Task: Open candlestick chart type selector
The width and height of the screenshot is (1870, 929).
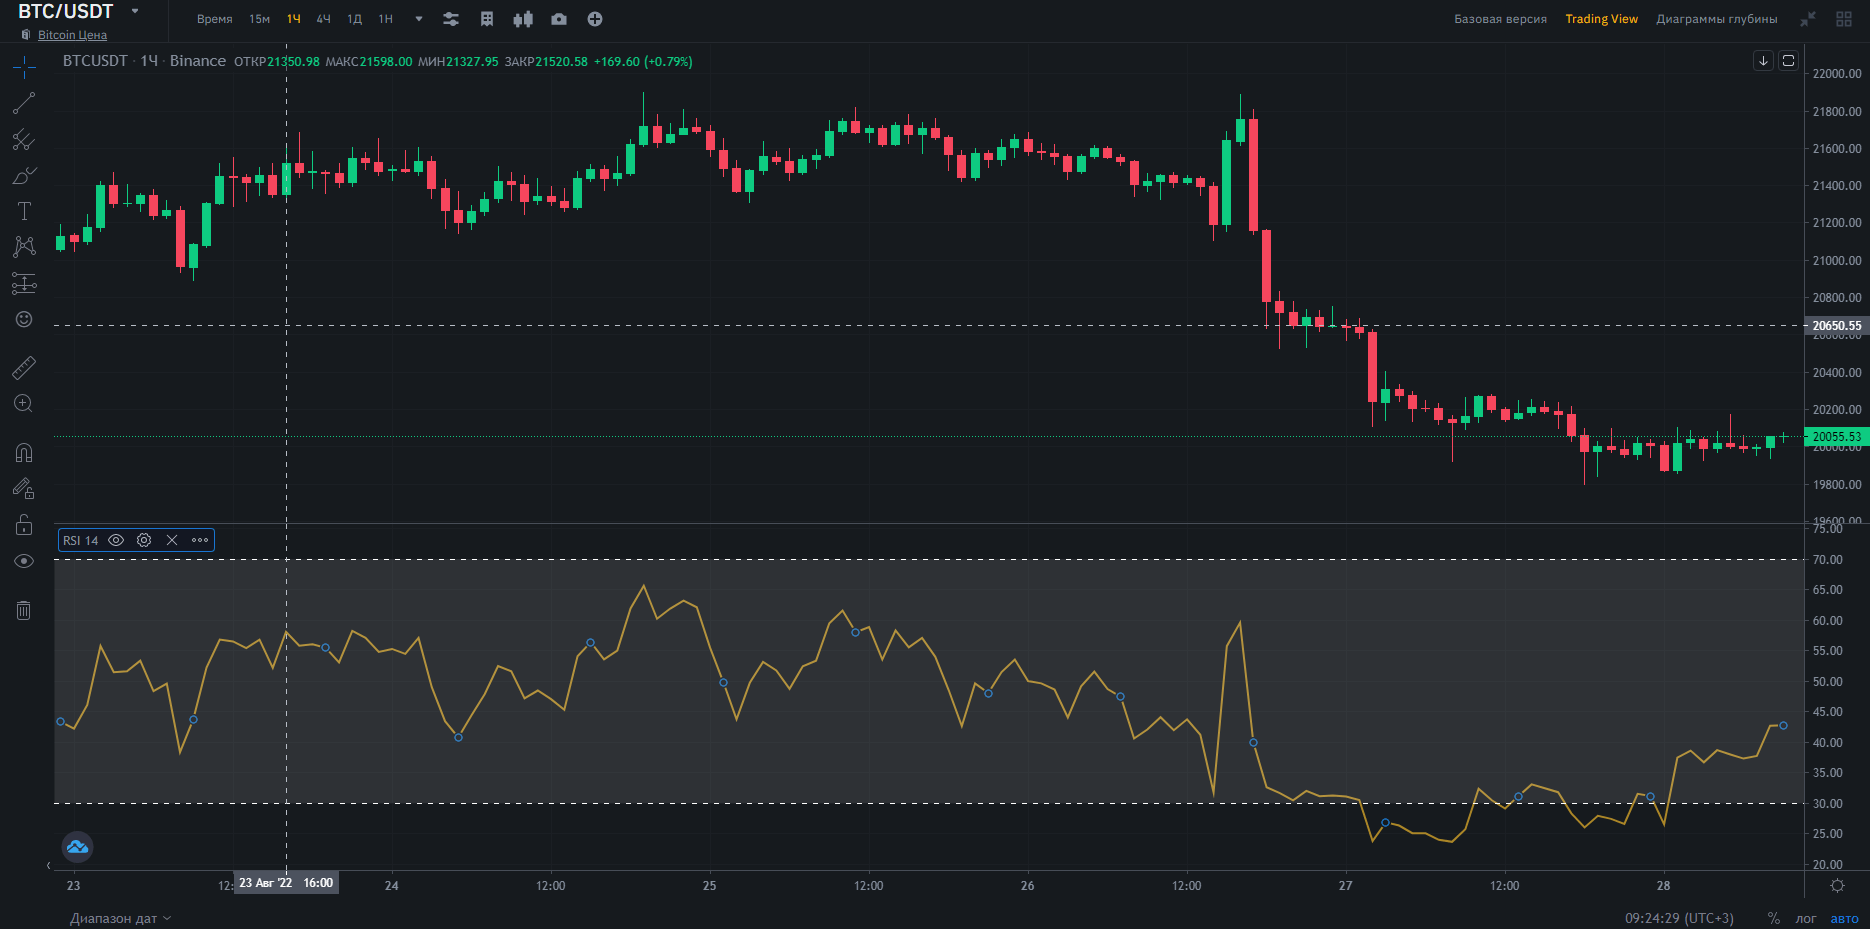Action: [523, 19]
